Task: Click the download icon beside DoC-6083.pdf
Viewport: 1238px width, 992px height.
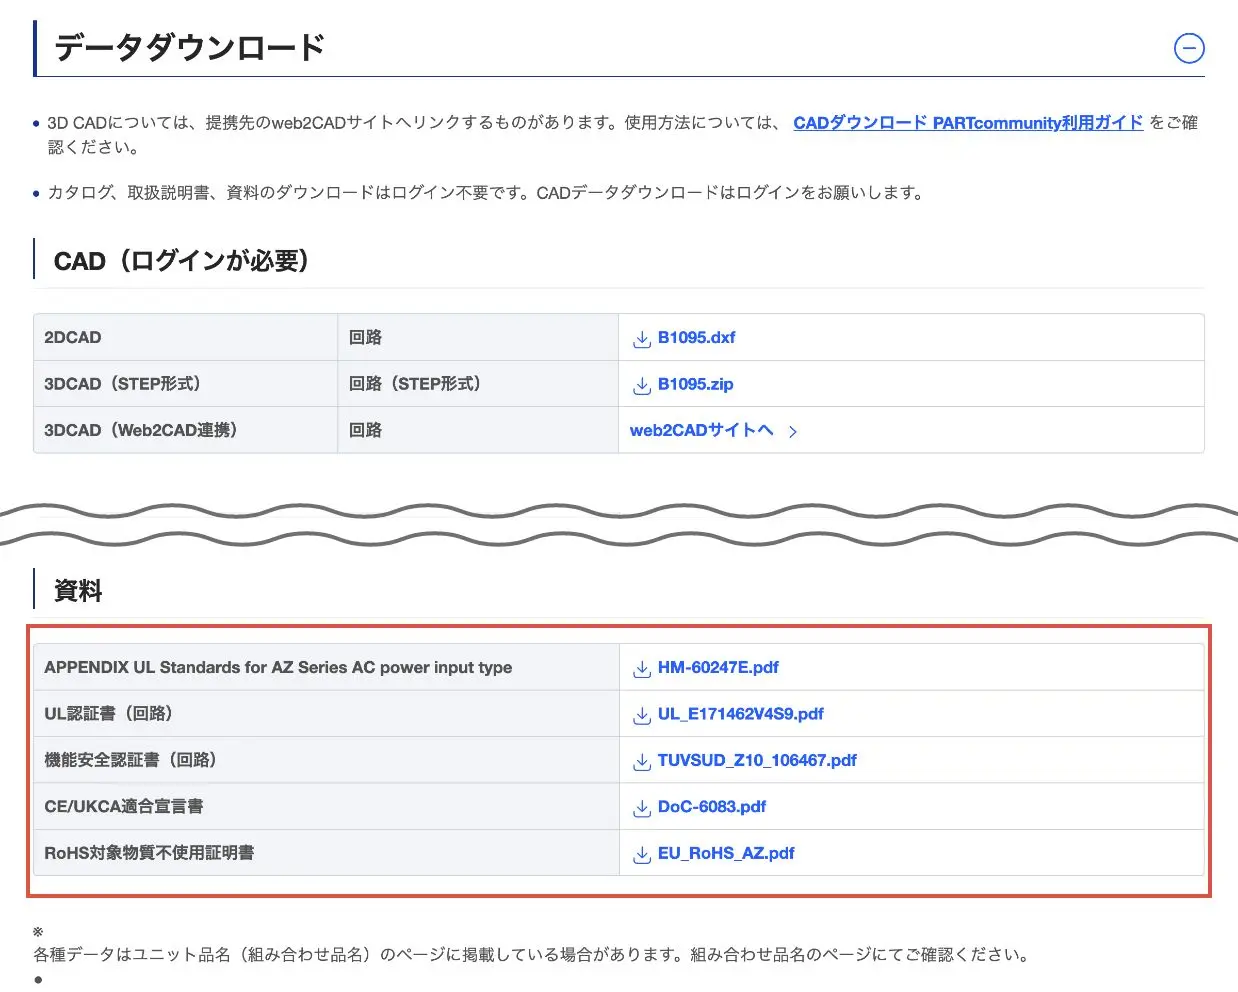Action: point(642,808)
